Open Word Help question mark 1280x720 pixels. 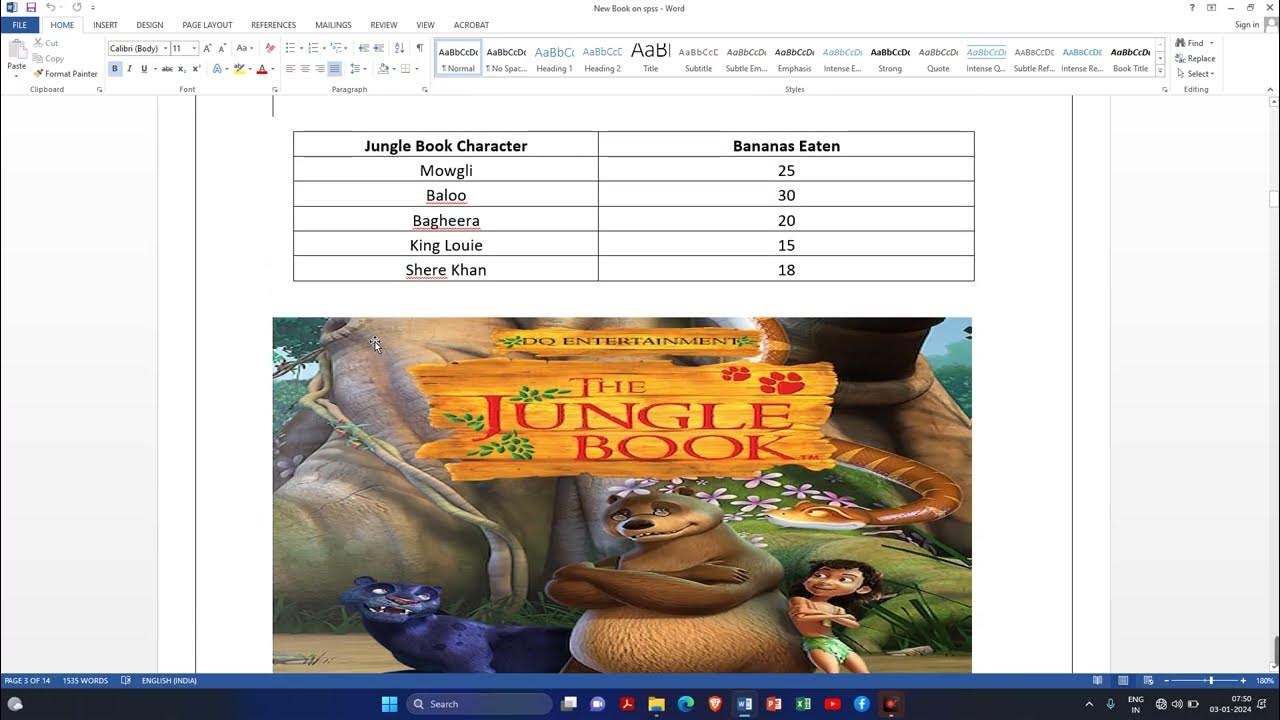coord(1192,8)
